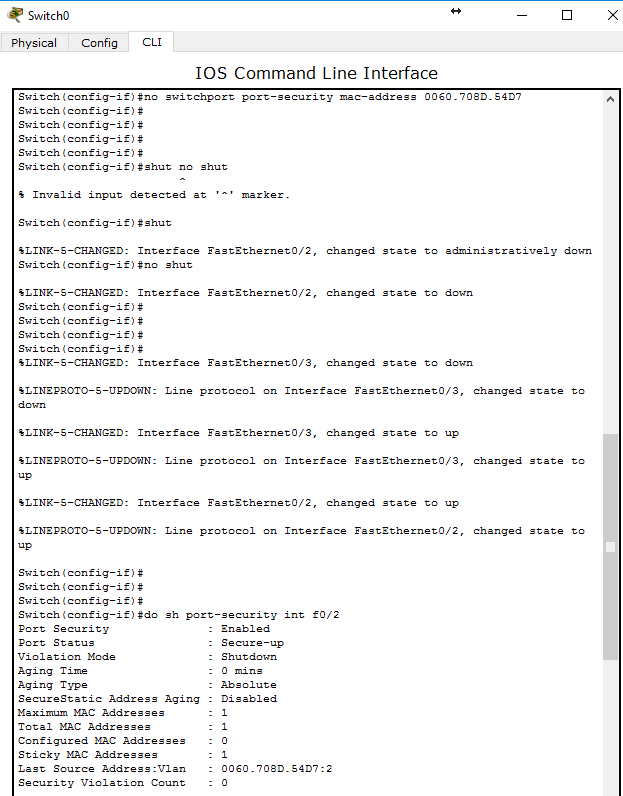
Task: Click the 'shut no shut' command line
Action: pyautogui.click(x=123, y=167)
